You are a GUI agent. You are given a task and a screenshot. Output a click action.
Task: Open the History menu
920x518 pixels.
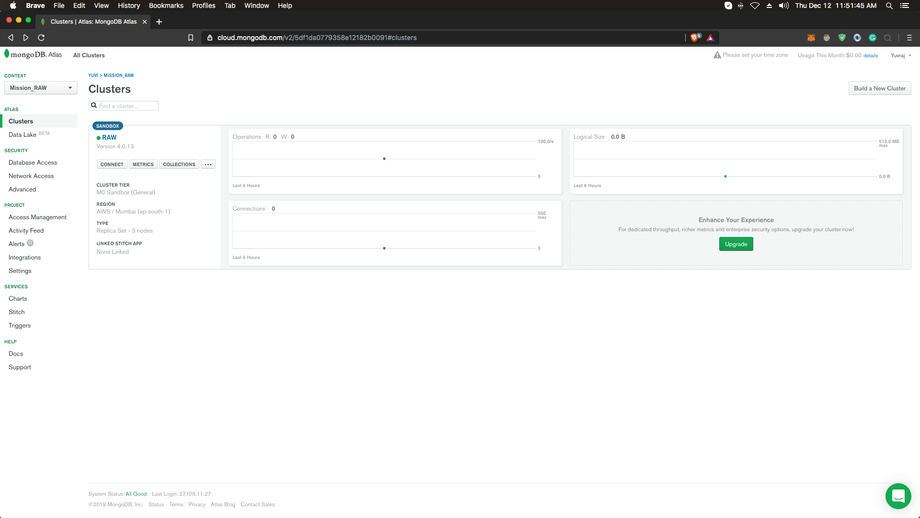point(128,5)
